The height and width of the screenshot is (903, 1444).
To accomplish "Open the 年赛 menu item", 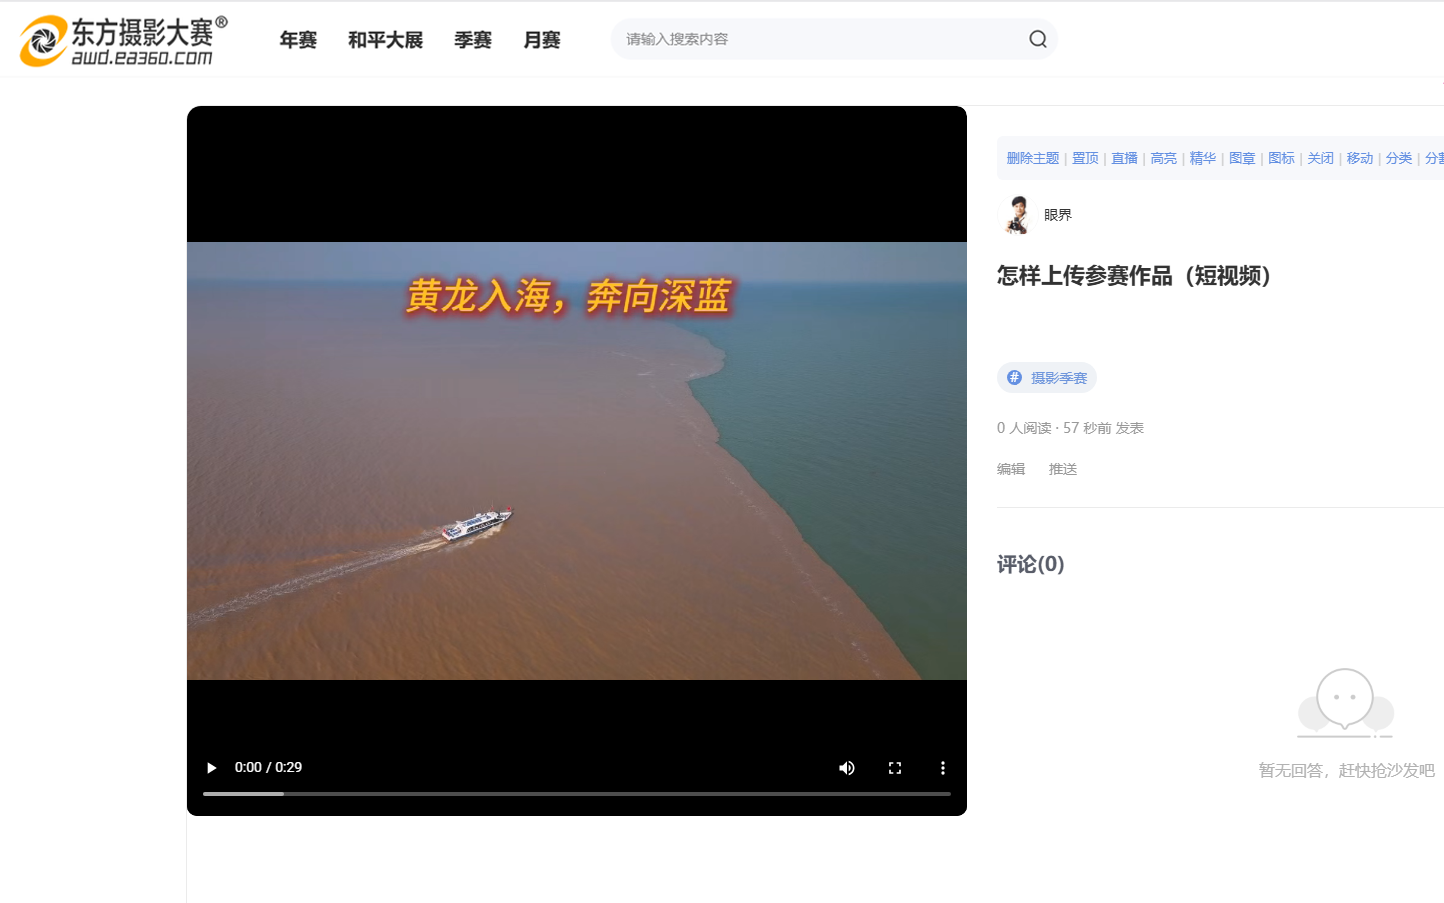I will 298,40.
